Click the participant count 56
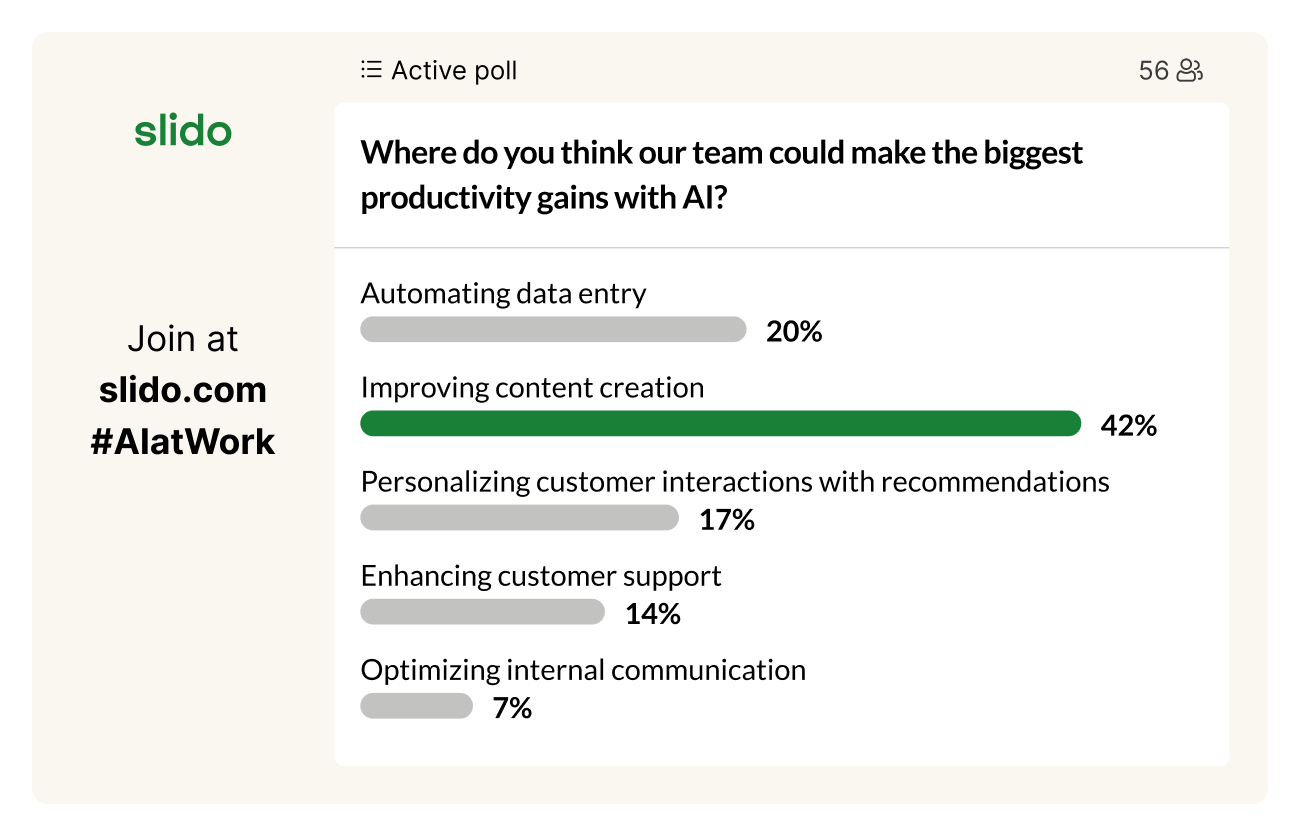The height and width of the screenshot is (836, 1300). (x=1153, y=71)
